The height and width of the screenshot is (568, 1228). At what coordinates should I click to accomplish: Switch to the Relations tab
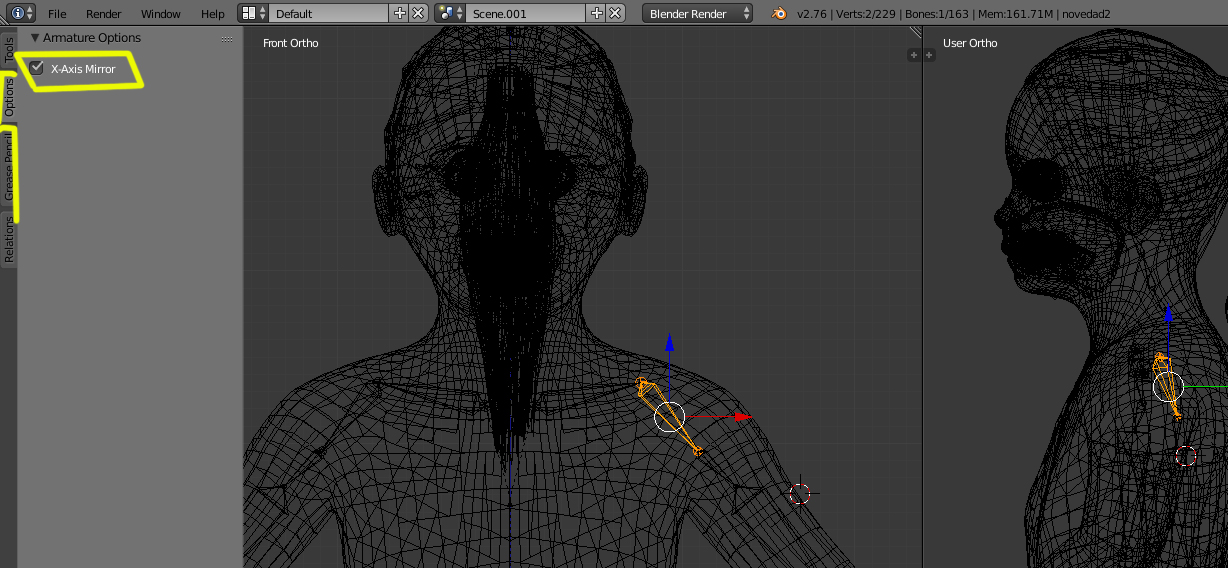coord(9,240)
